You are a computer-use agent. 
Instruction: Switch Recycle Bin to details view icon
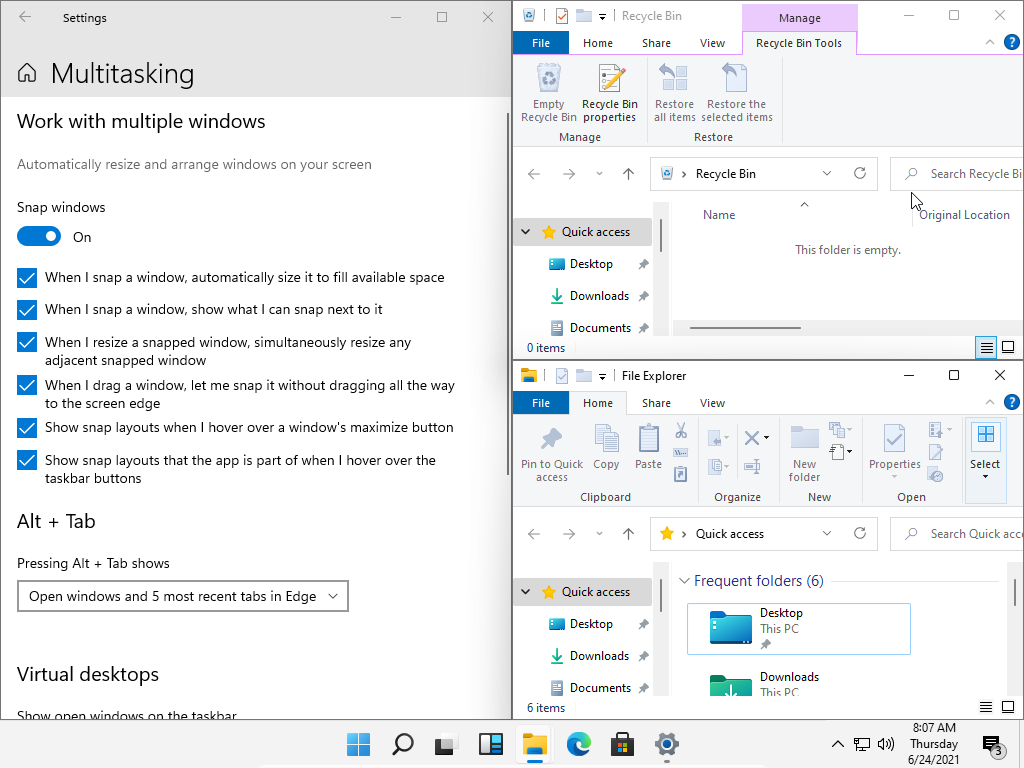986,347
